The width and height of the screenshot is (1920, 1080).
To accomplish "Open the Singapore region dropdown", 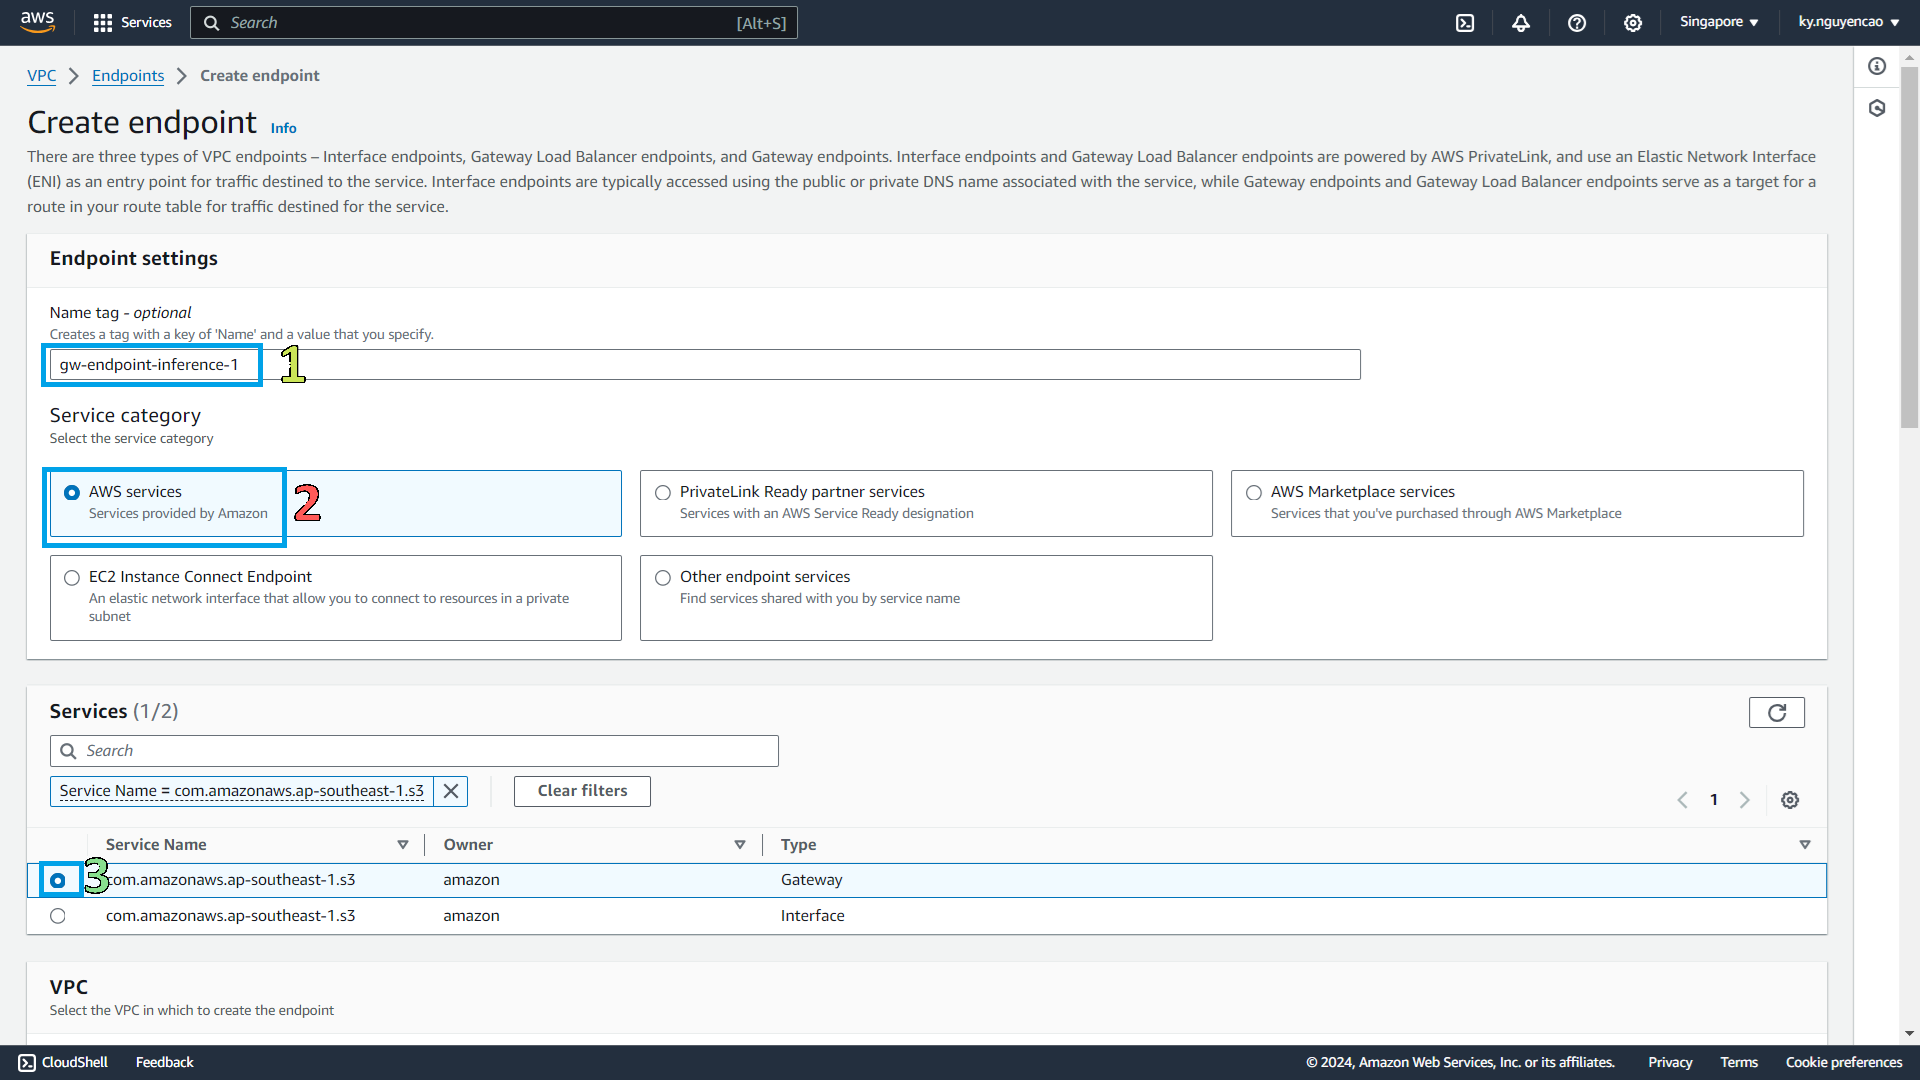I will click(x=1718, y=22).
